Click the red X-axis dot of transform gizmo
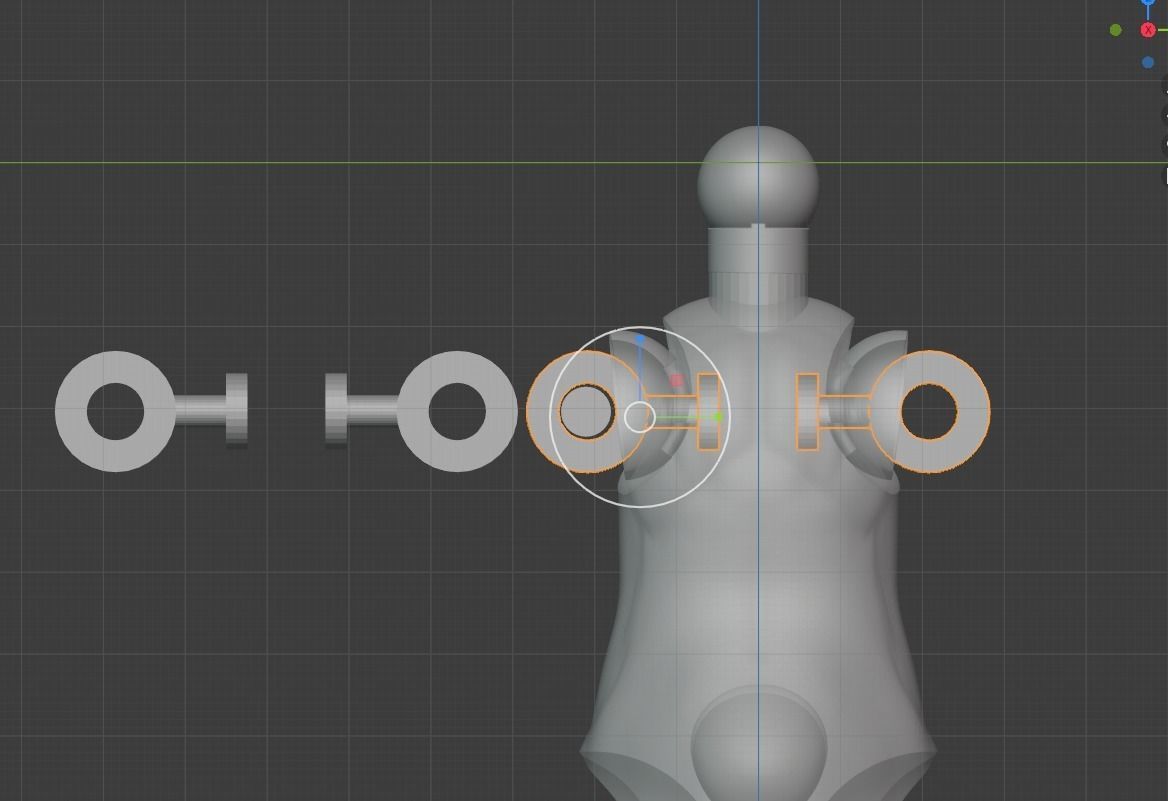The height and width of the screenshot is (801, 1168). pos(676,381)
